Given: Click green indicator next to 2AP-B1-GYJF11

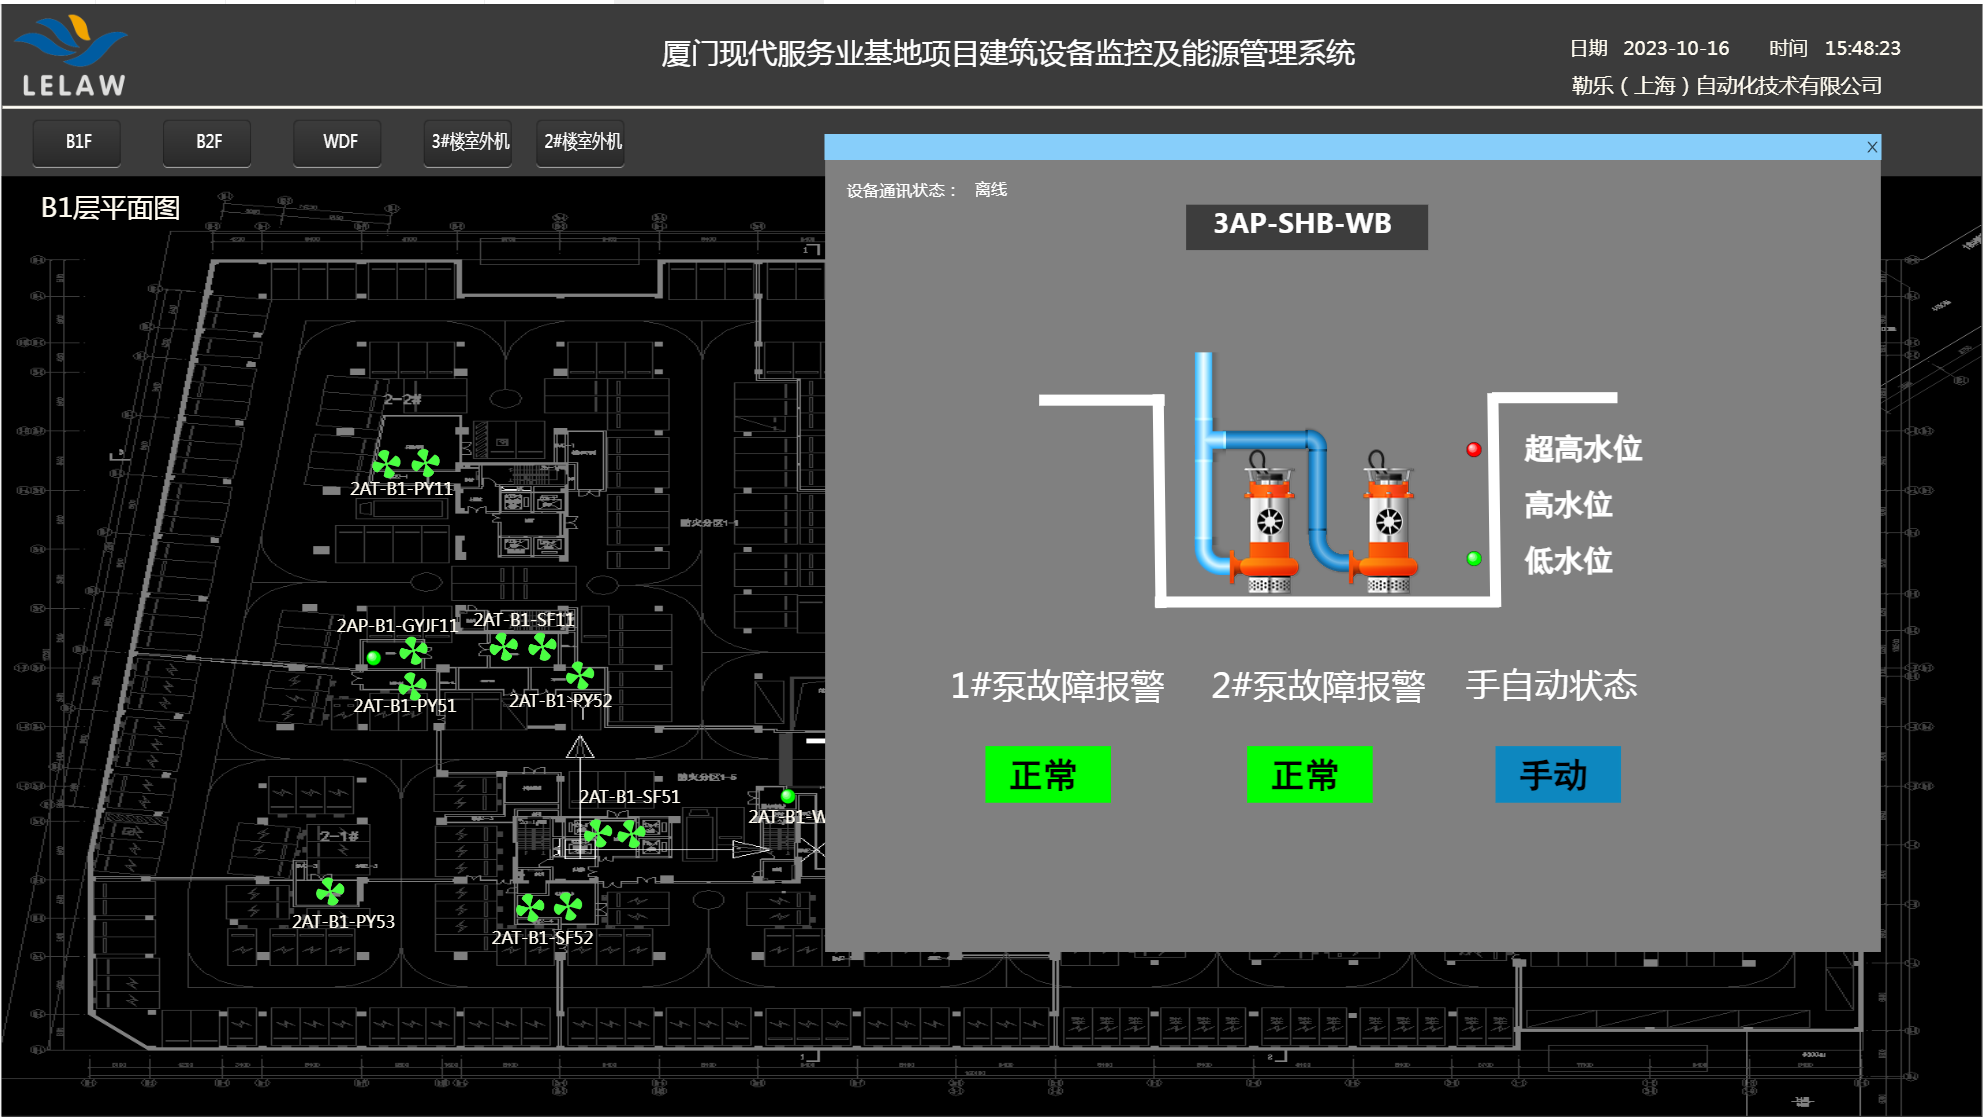Looking at the screenshot, I should [x=373, y=657].
